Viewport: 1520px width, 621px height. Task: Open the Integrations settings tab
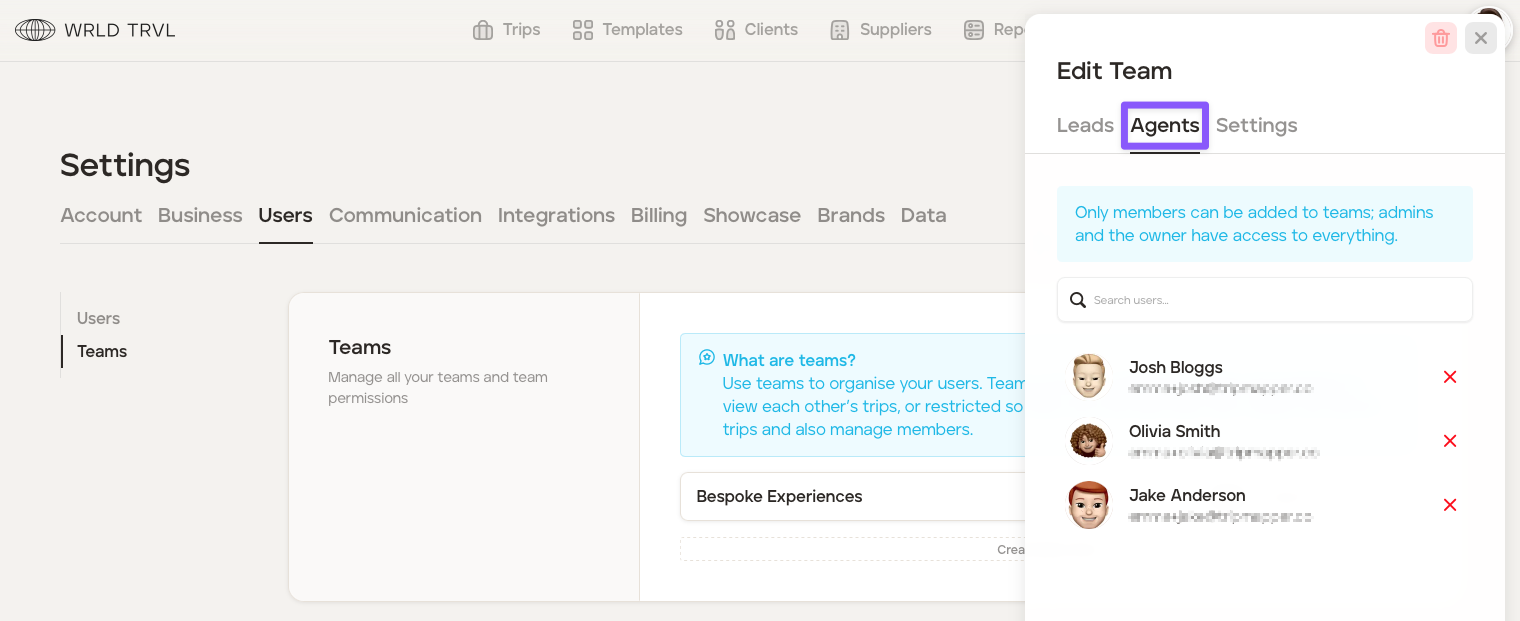click(x=556, y=215)
